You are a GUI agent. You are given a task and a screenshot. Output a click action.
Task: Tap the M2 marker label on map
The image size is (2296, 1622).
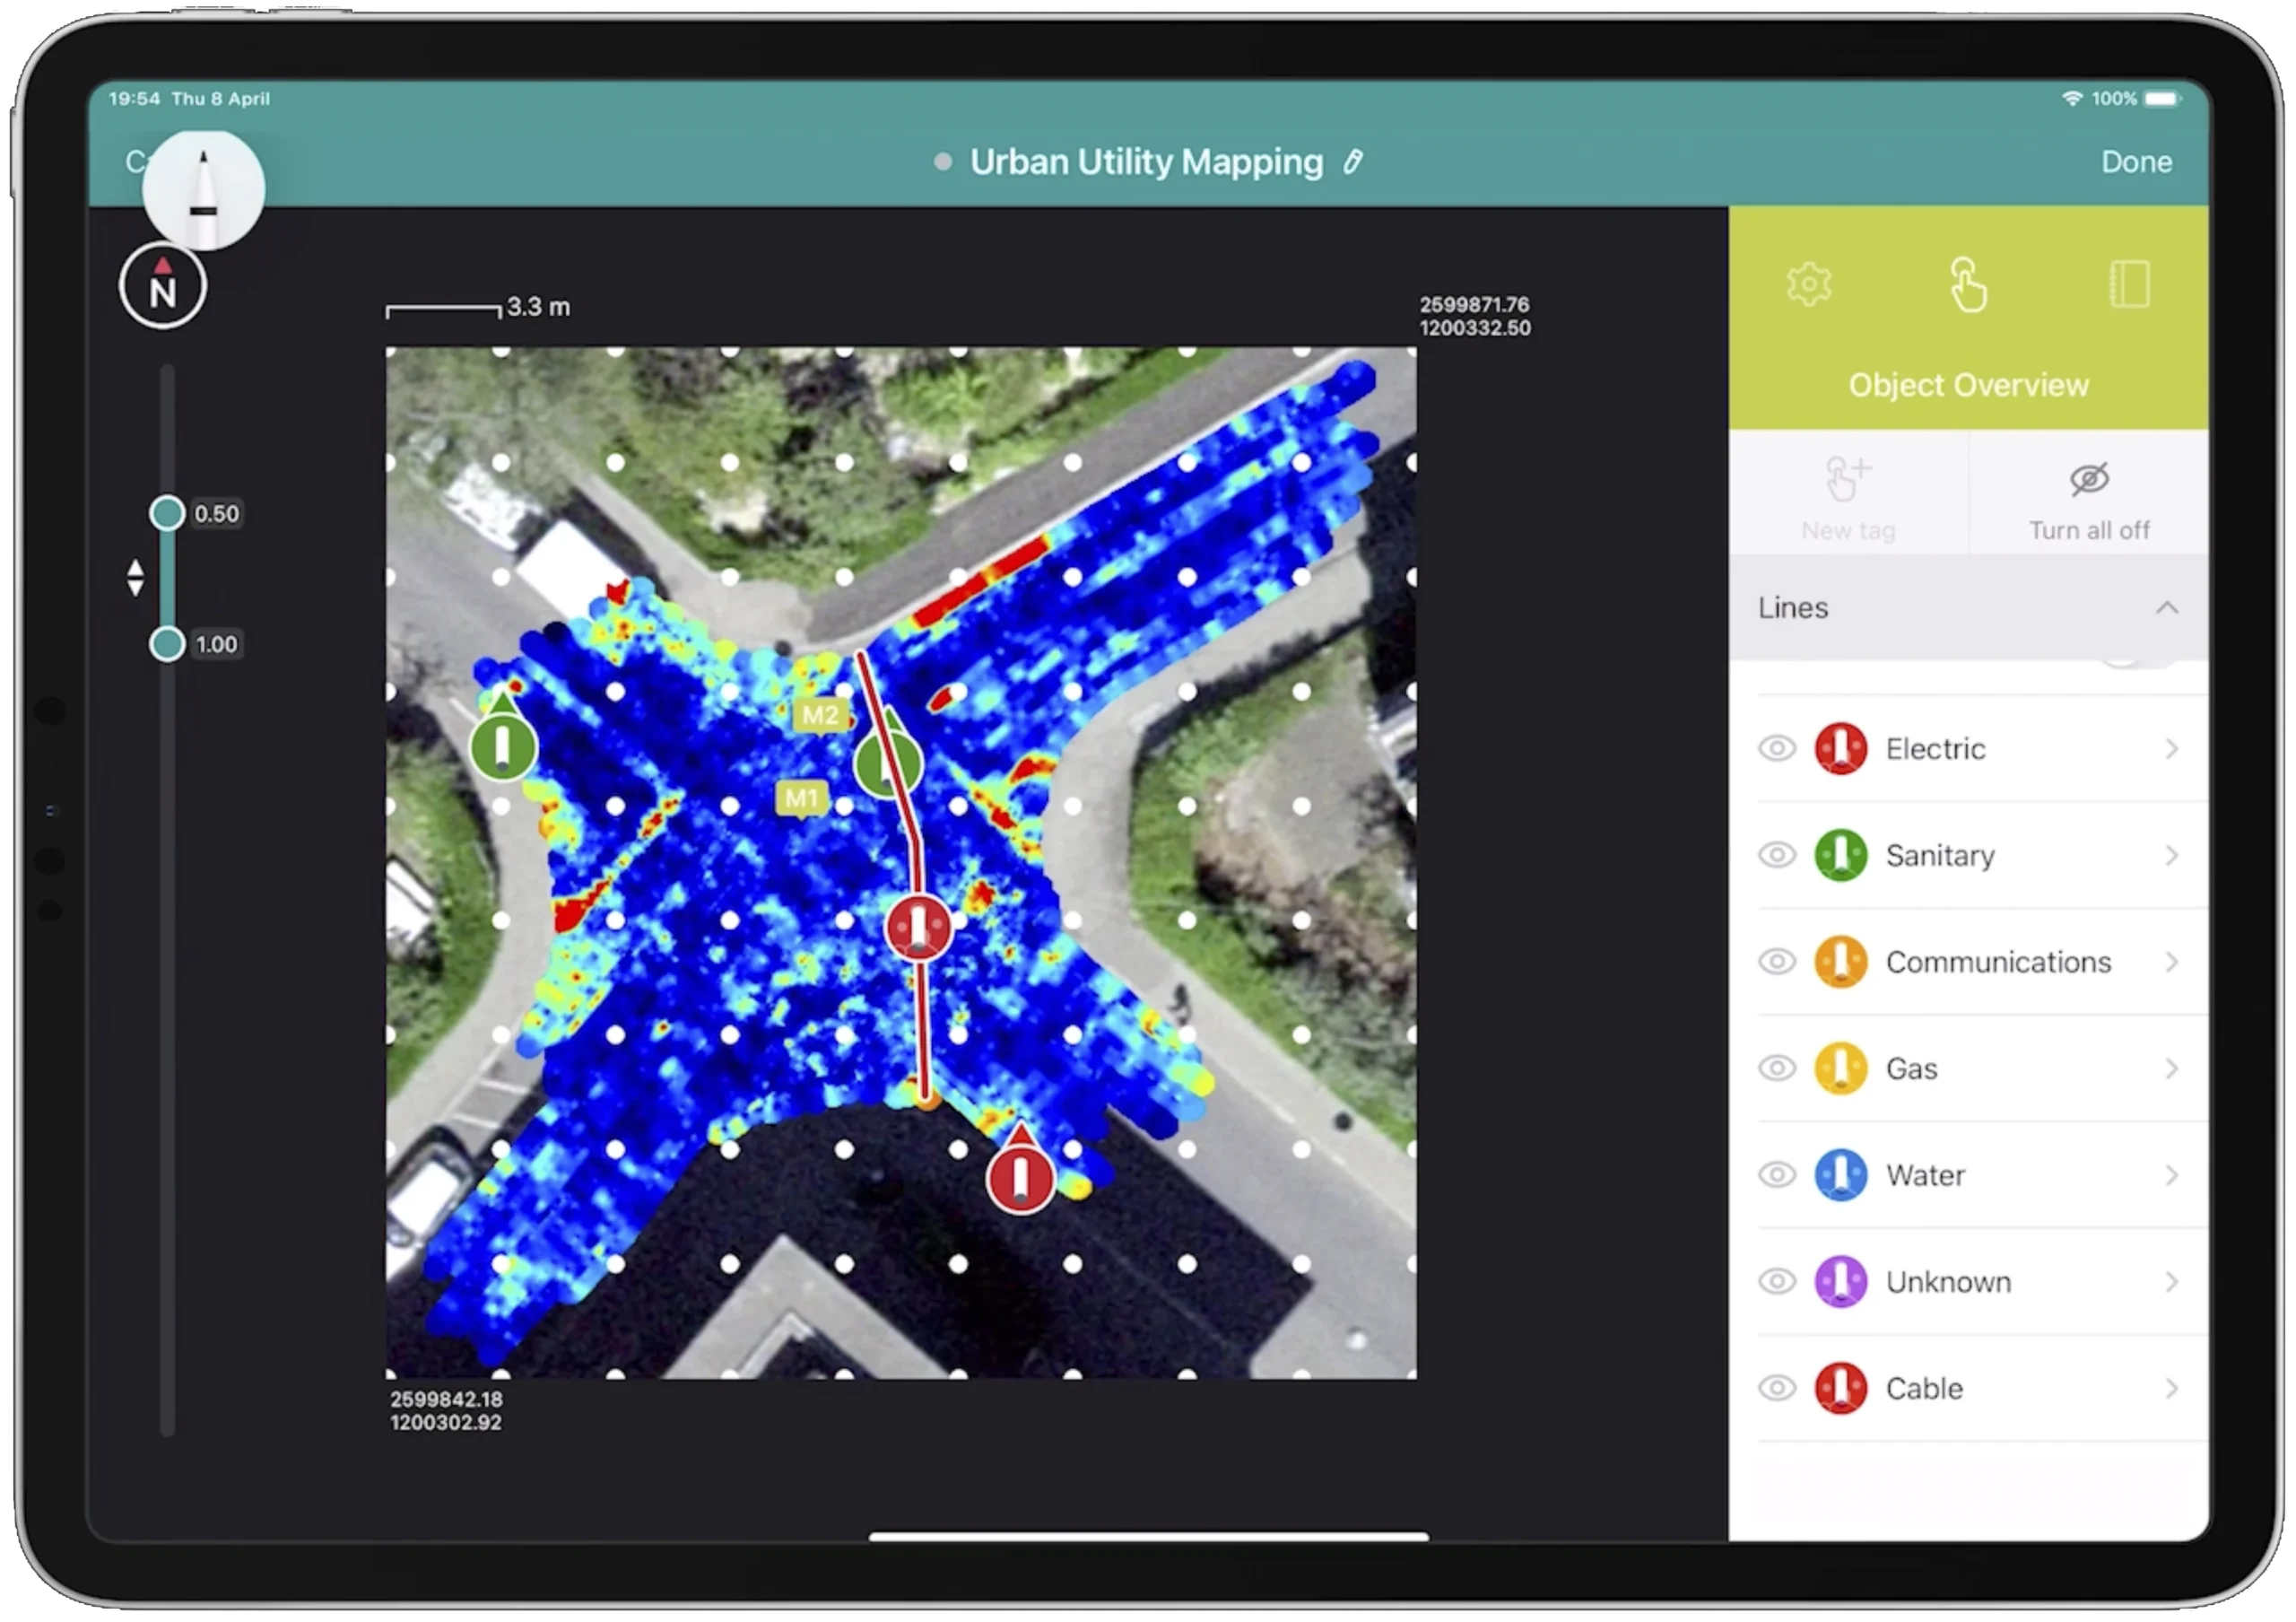click(820, 716)
